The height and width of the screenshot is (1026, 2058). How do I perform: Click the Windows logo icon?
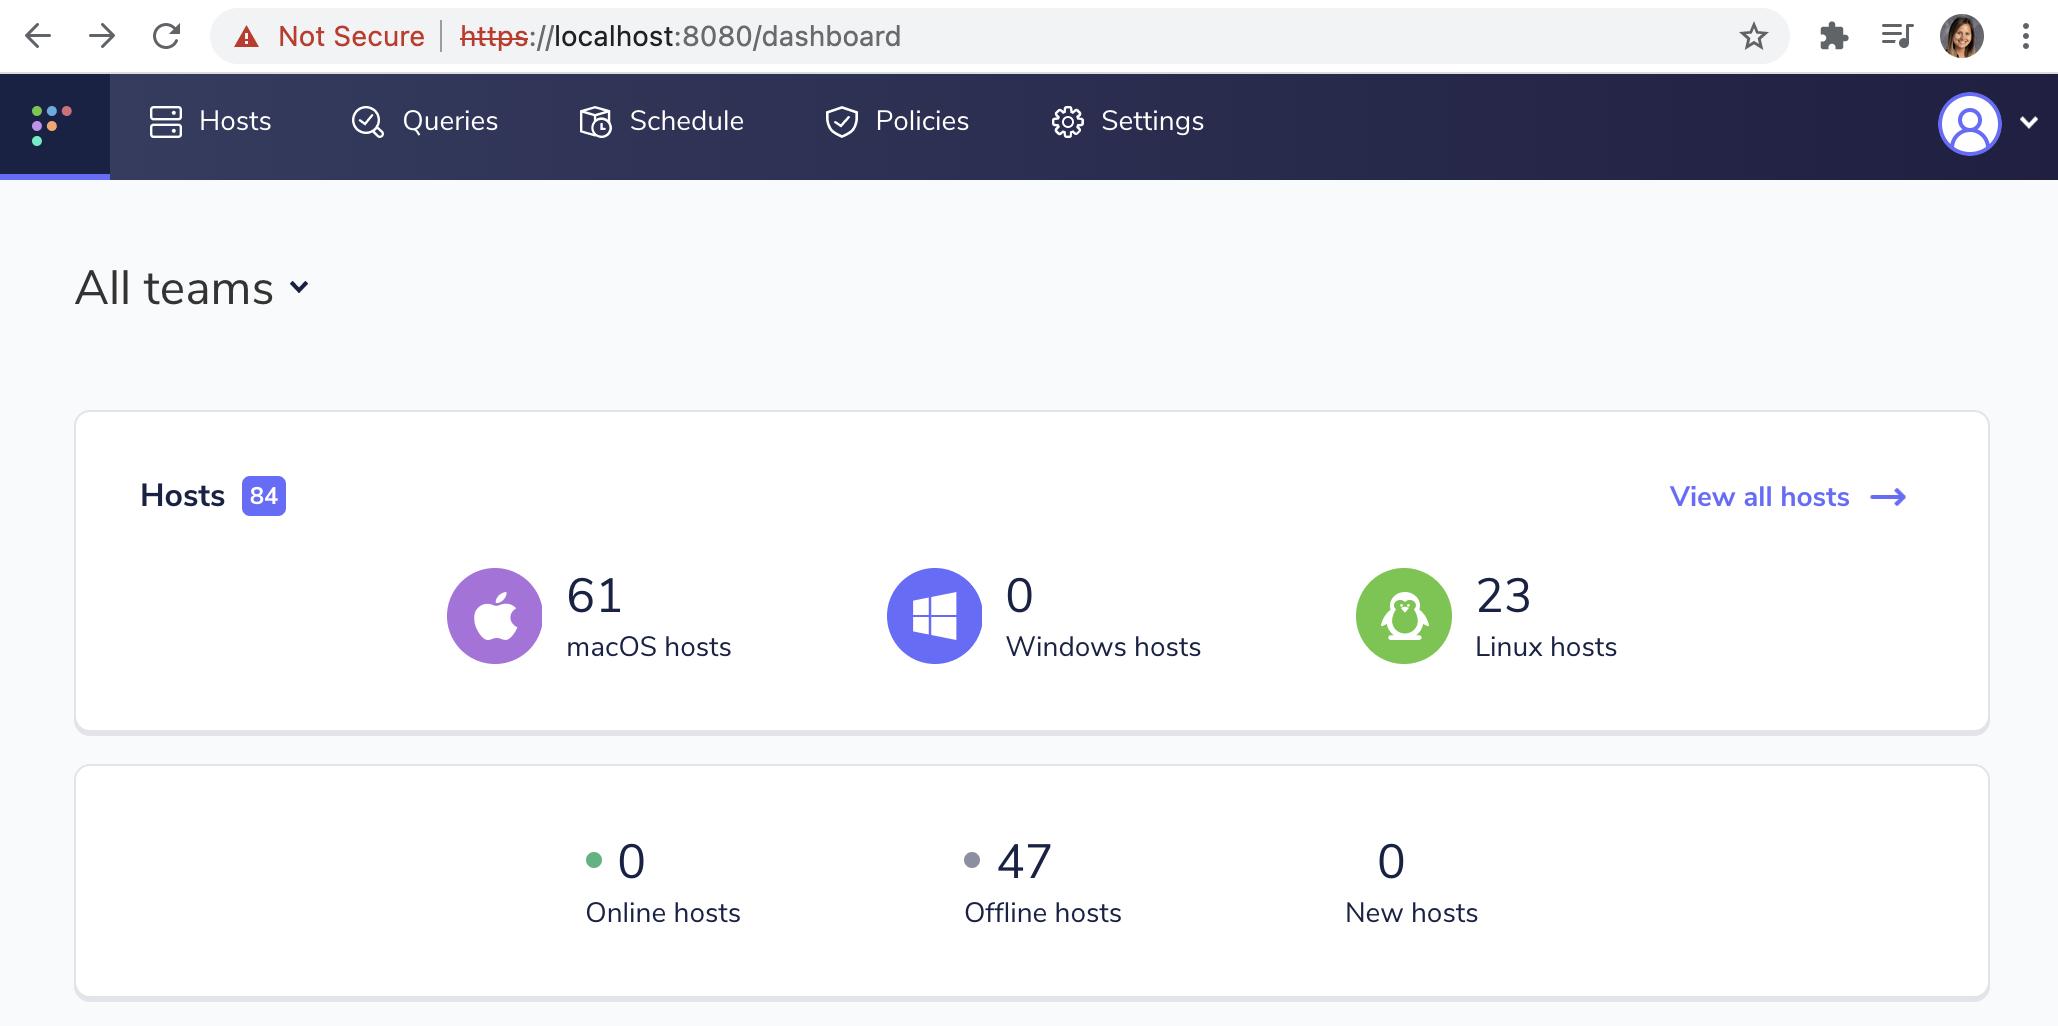tap(934, 615)
